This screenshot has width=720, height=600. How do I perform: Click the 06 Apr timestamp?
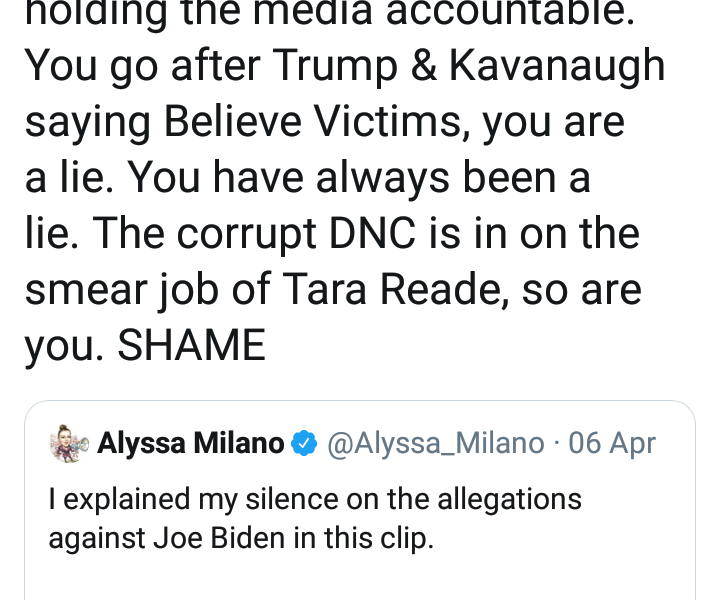click(612, 443)
